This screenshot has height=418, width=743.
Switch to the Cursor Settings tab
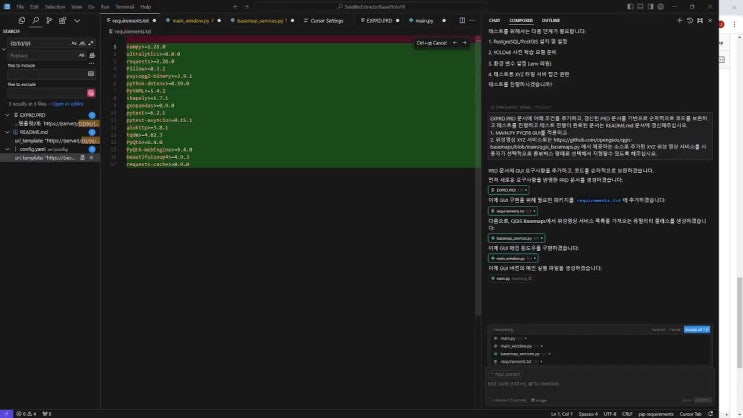(326, 21)
